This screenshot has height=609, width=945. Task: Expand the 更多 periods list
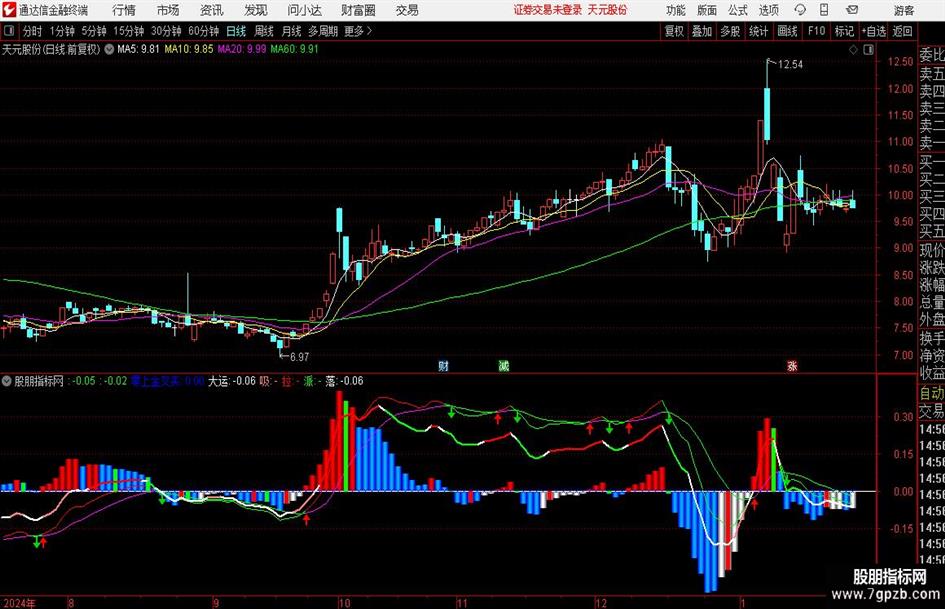358,31
